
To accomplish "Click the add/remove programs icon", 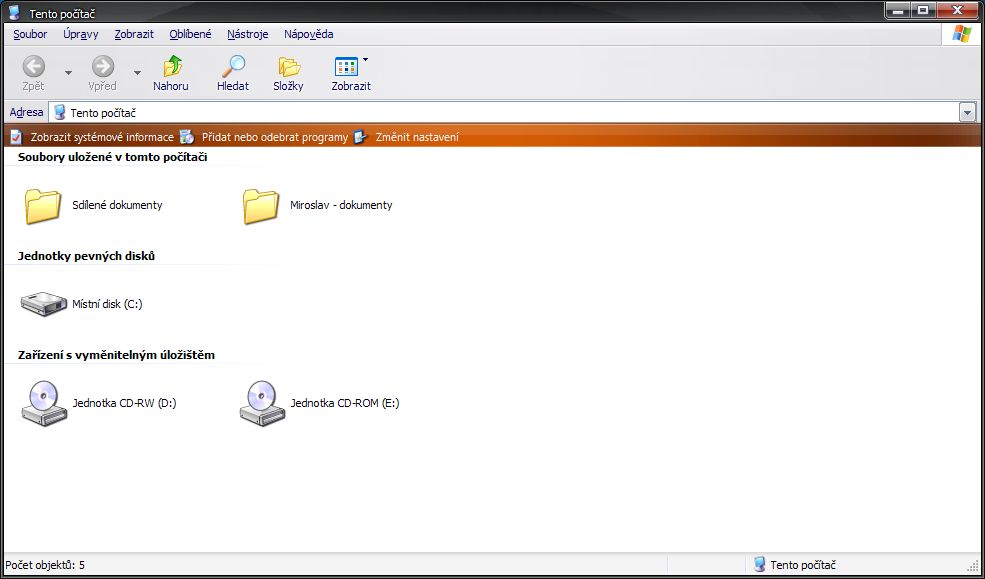I will point(187,137).
